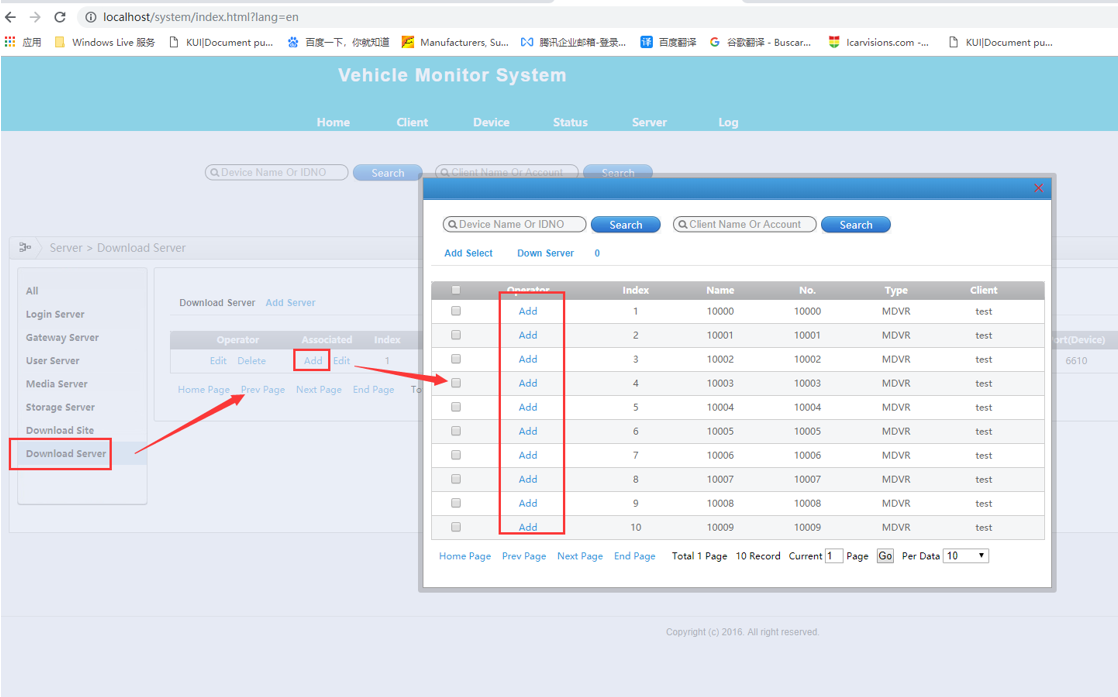Viewport: 1118px width, 697px height.
Task: Go to the Device menu
Action: [x=491, y=123]
